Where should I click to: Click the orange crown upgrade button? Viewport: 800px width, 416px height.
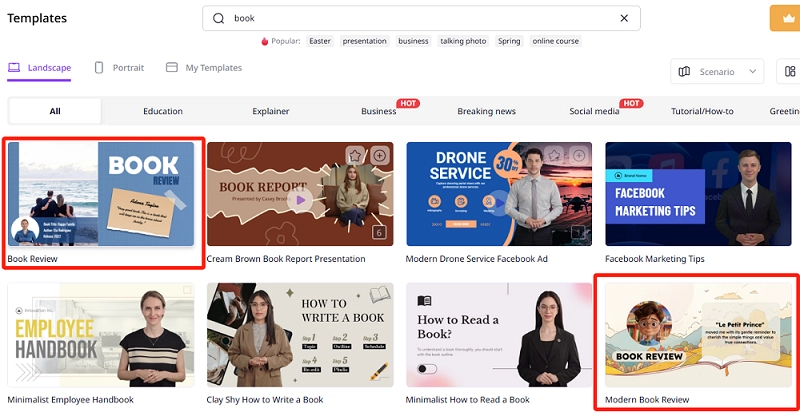pos(783,18)
